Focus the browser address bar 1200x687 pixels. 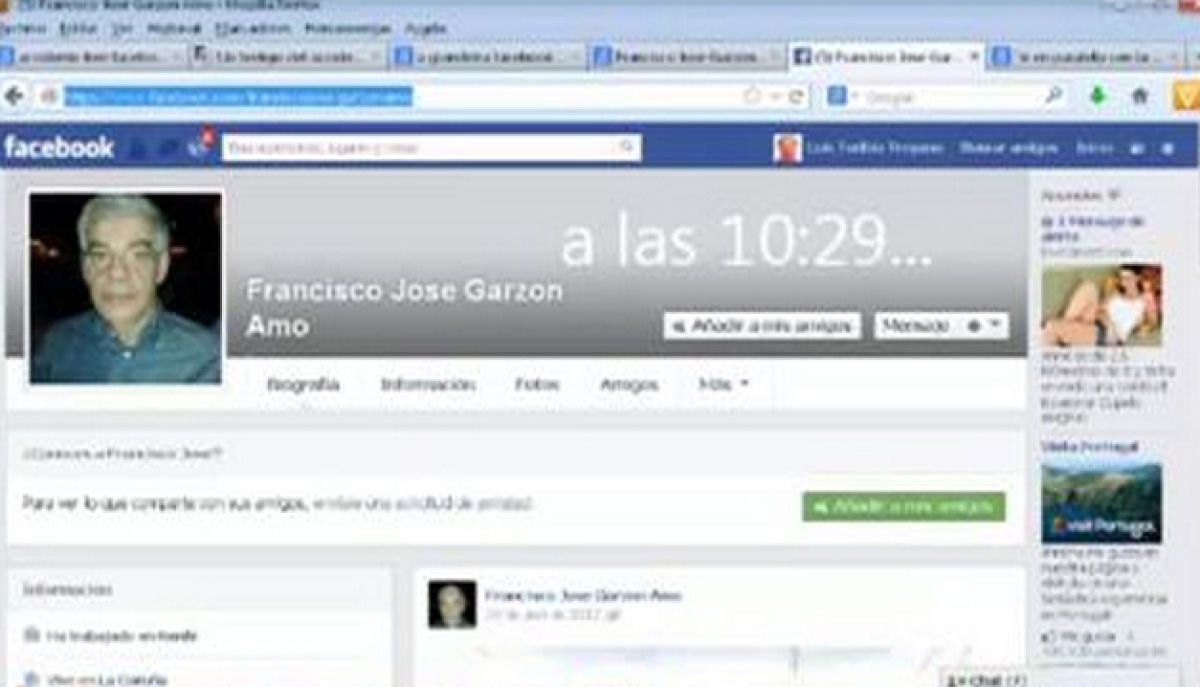[x=402, y=96]
